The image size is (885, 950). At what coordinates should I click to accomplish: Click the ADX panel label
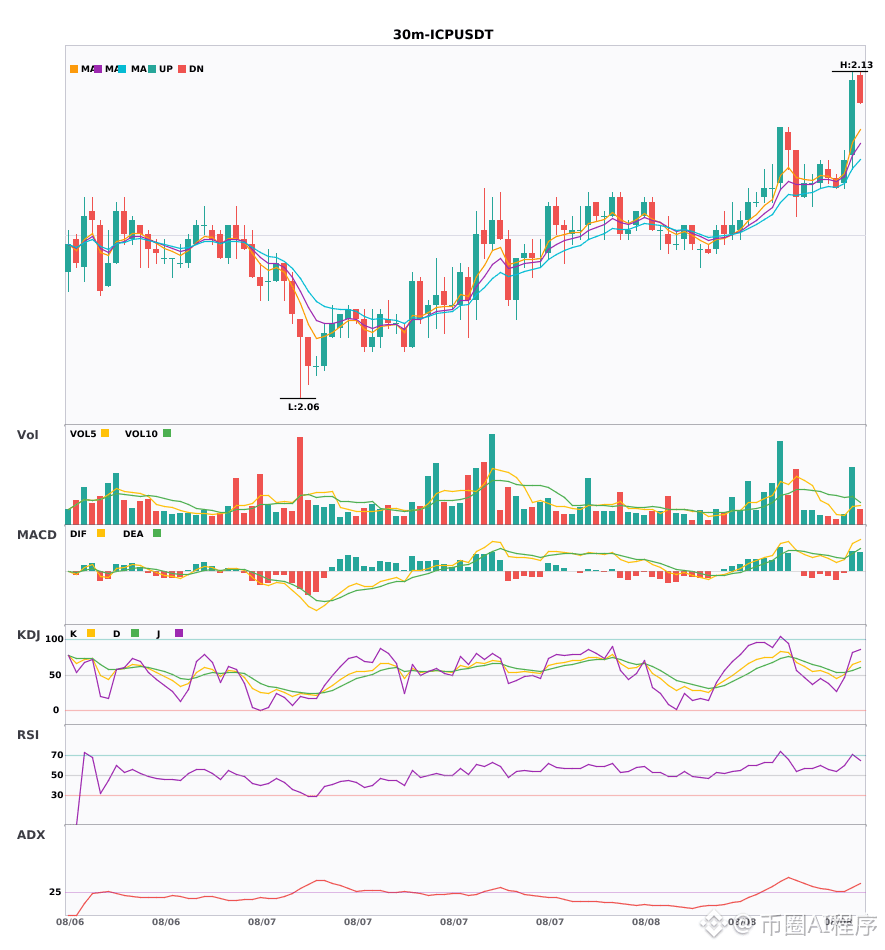(x=31, y=835)
